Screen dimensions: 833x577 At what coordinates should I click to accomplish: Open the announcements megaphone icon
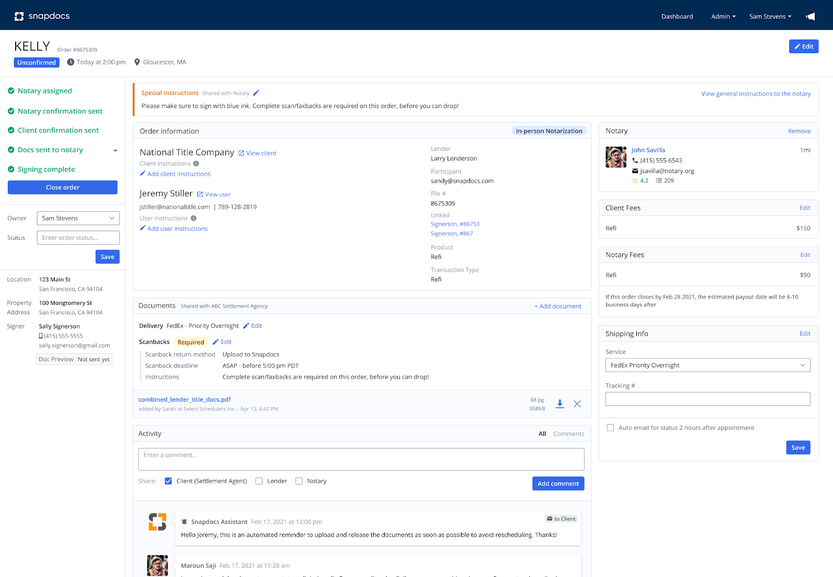click(x=810, y=16)
